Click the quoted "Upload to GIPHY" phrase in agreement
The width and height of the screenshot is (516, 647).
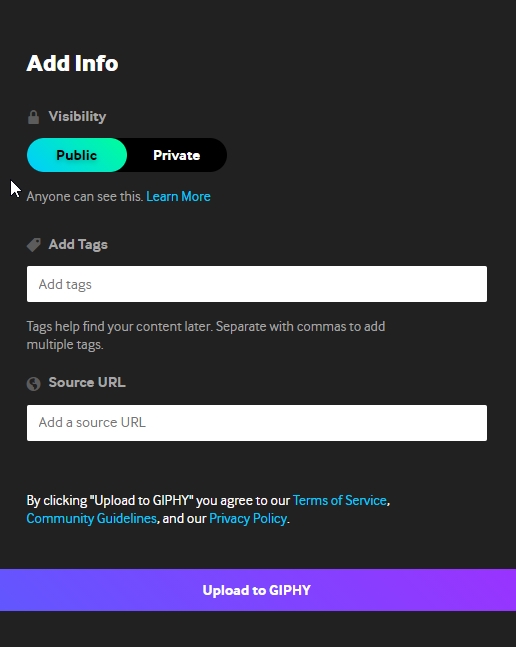141,501
